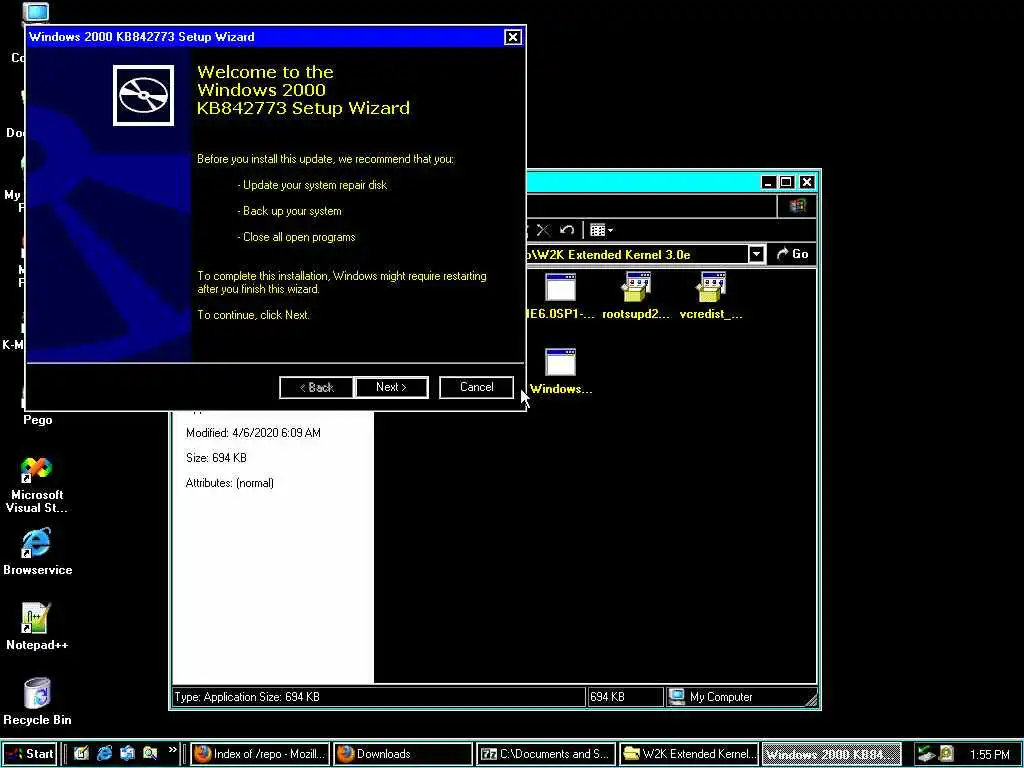Minimize the W2K Extended Kernel Explorer window
The image size is (1024, 768).
click(769, 182)
